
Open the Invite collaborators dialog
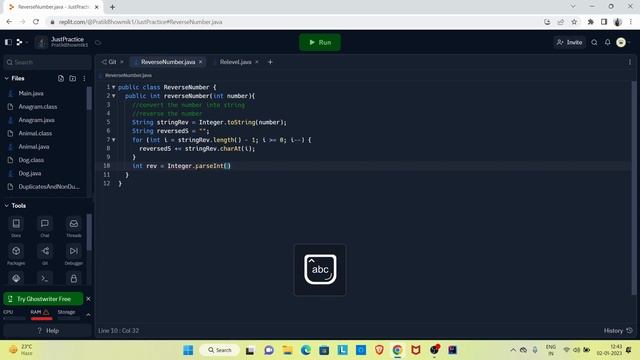pyautogui.click(x=569, y=42)
